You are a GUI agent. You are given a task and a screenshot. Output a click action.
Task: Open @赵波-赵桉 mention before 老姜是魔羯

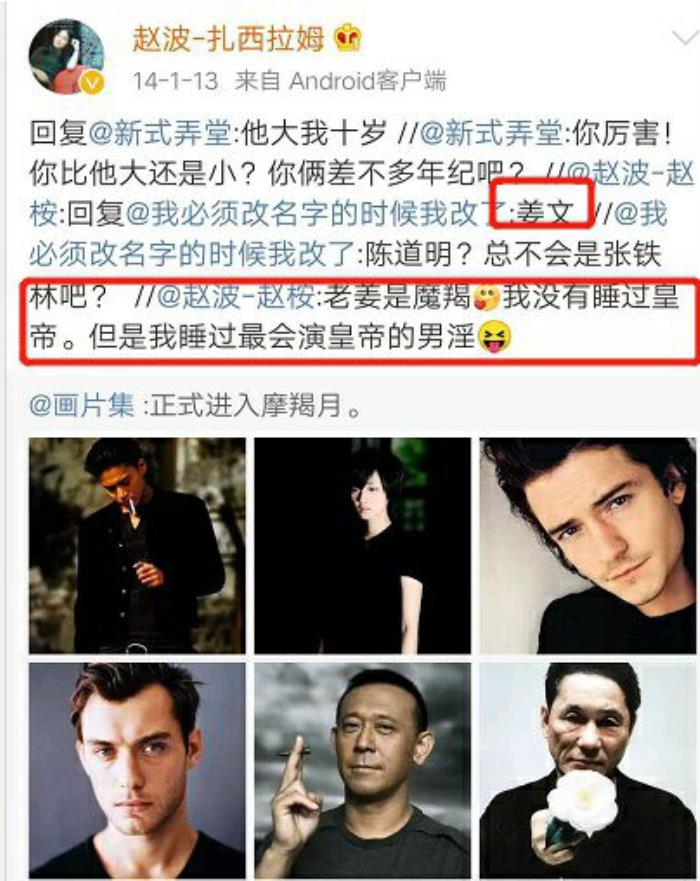pyautogui.click(x=235, y=296)
